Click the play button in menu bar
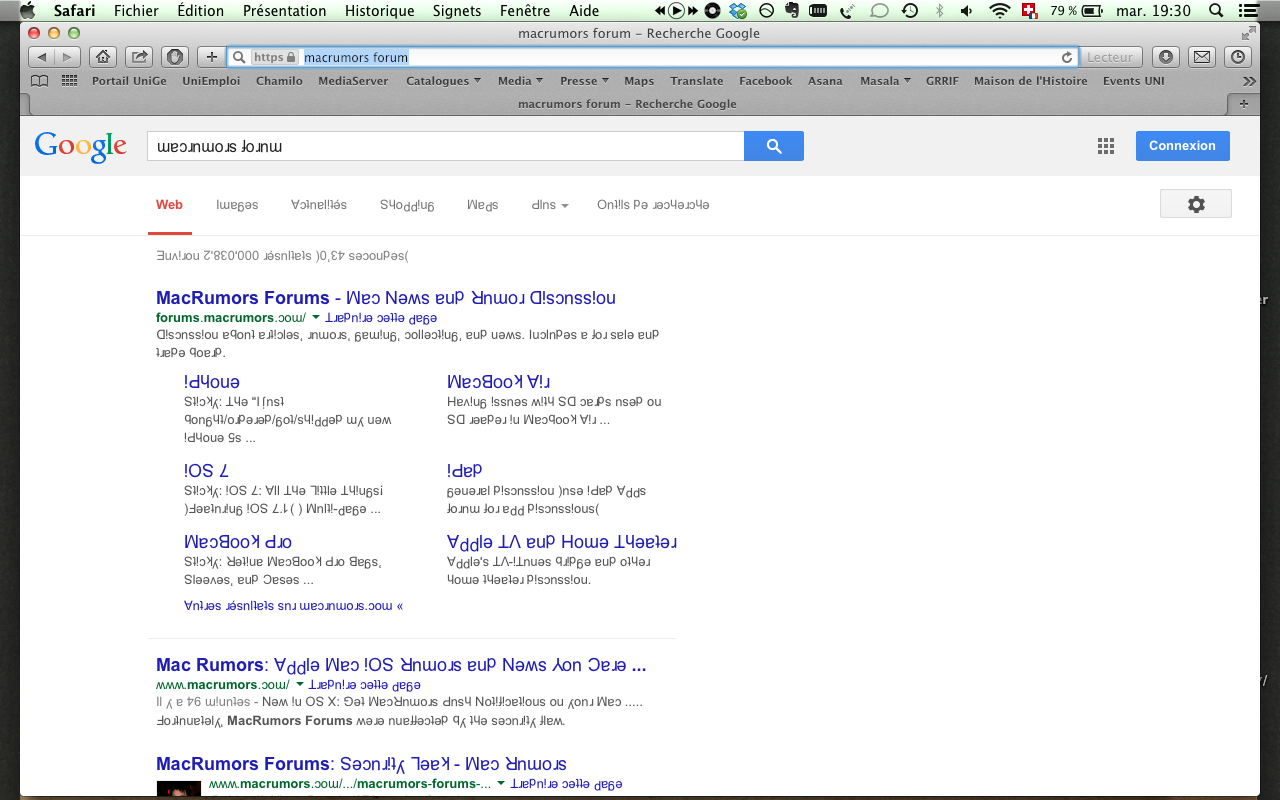The image size is (1280, 800). (x=676, y=11)
